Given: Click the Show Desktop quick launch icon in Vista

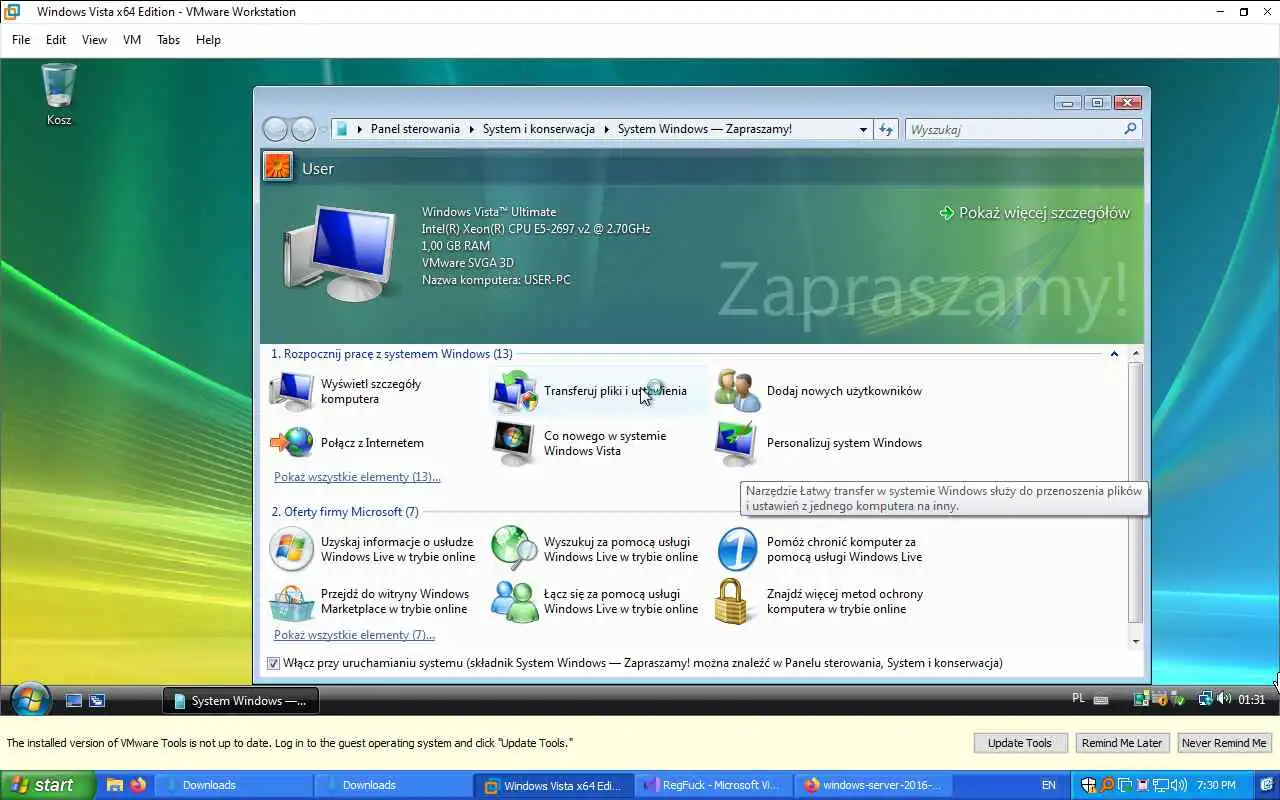Looking at the screenshot, I should click(74, 701).
